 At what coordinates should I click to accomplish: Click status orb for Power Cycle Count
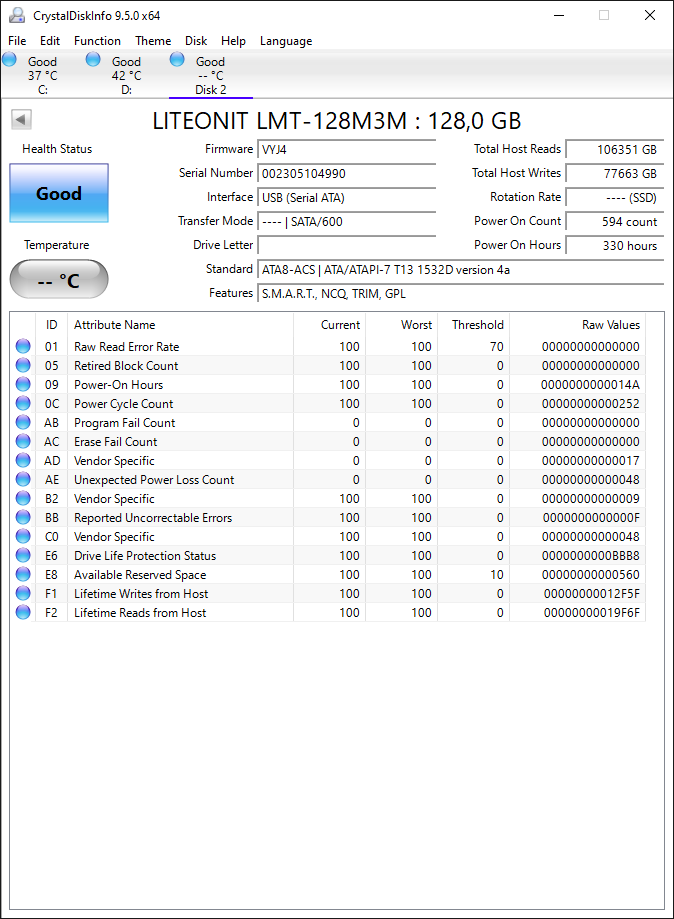point(23,403)
